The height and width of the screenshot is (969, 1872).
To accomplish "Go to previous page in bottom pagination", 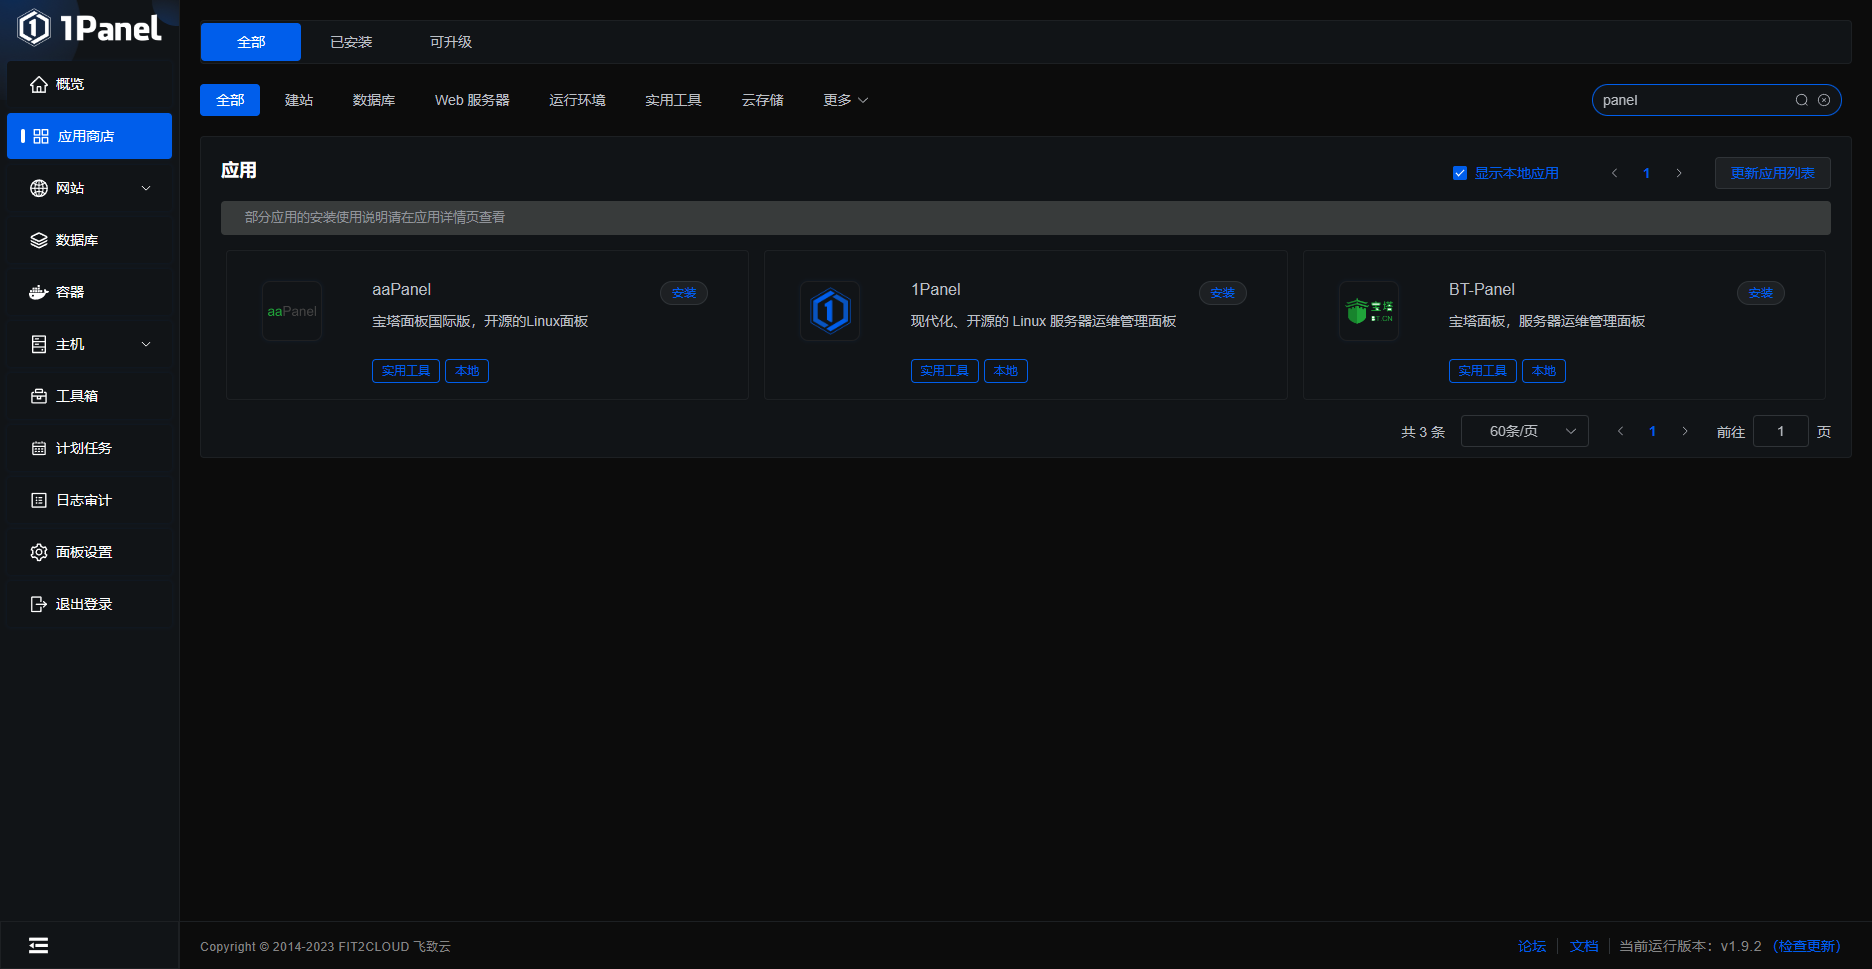I will coord(1620,431).
